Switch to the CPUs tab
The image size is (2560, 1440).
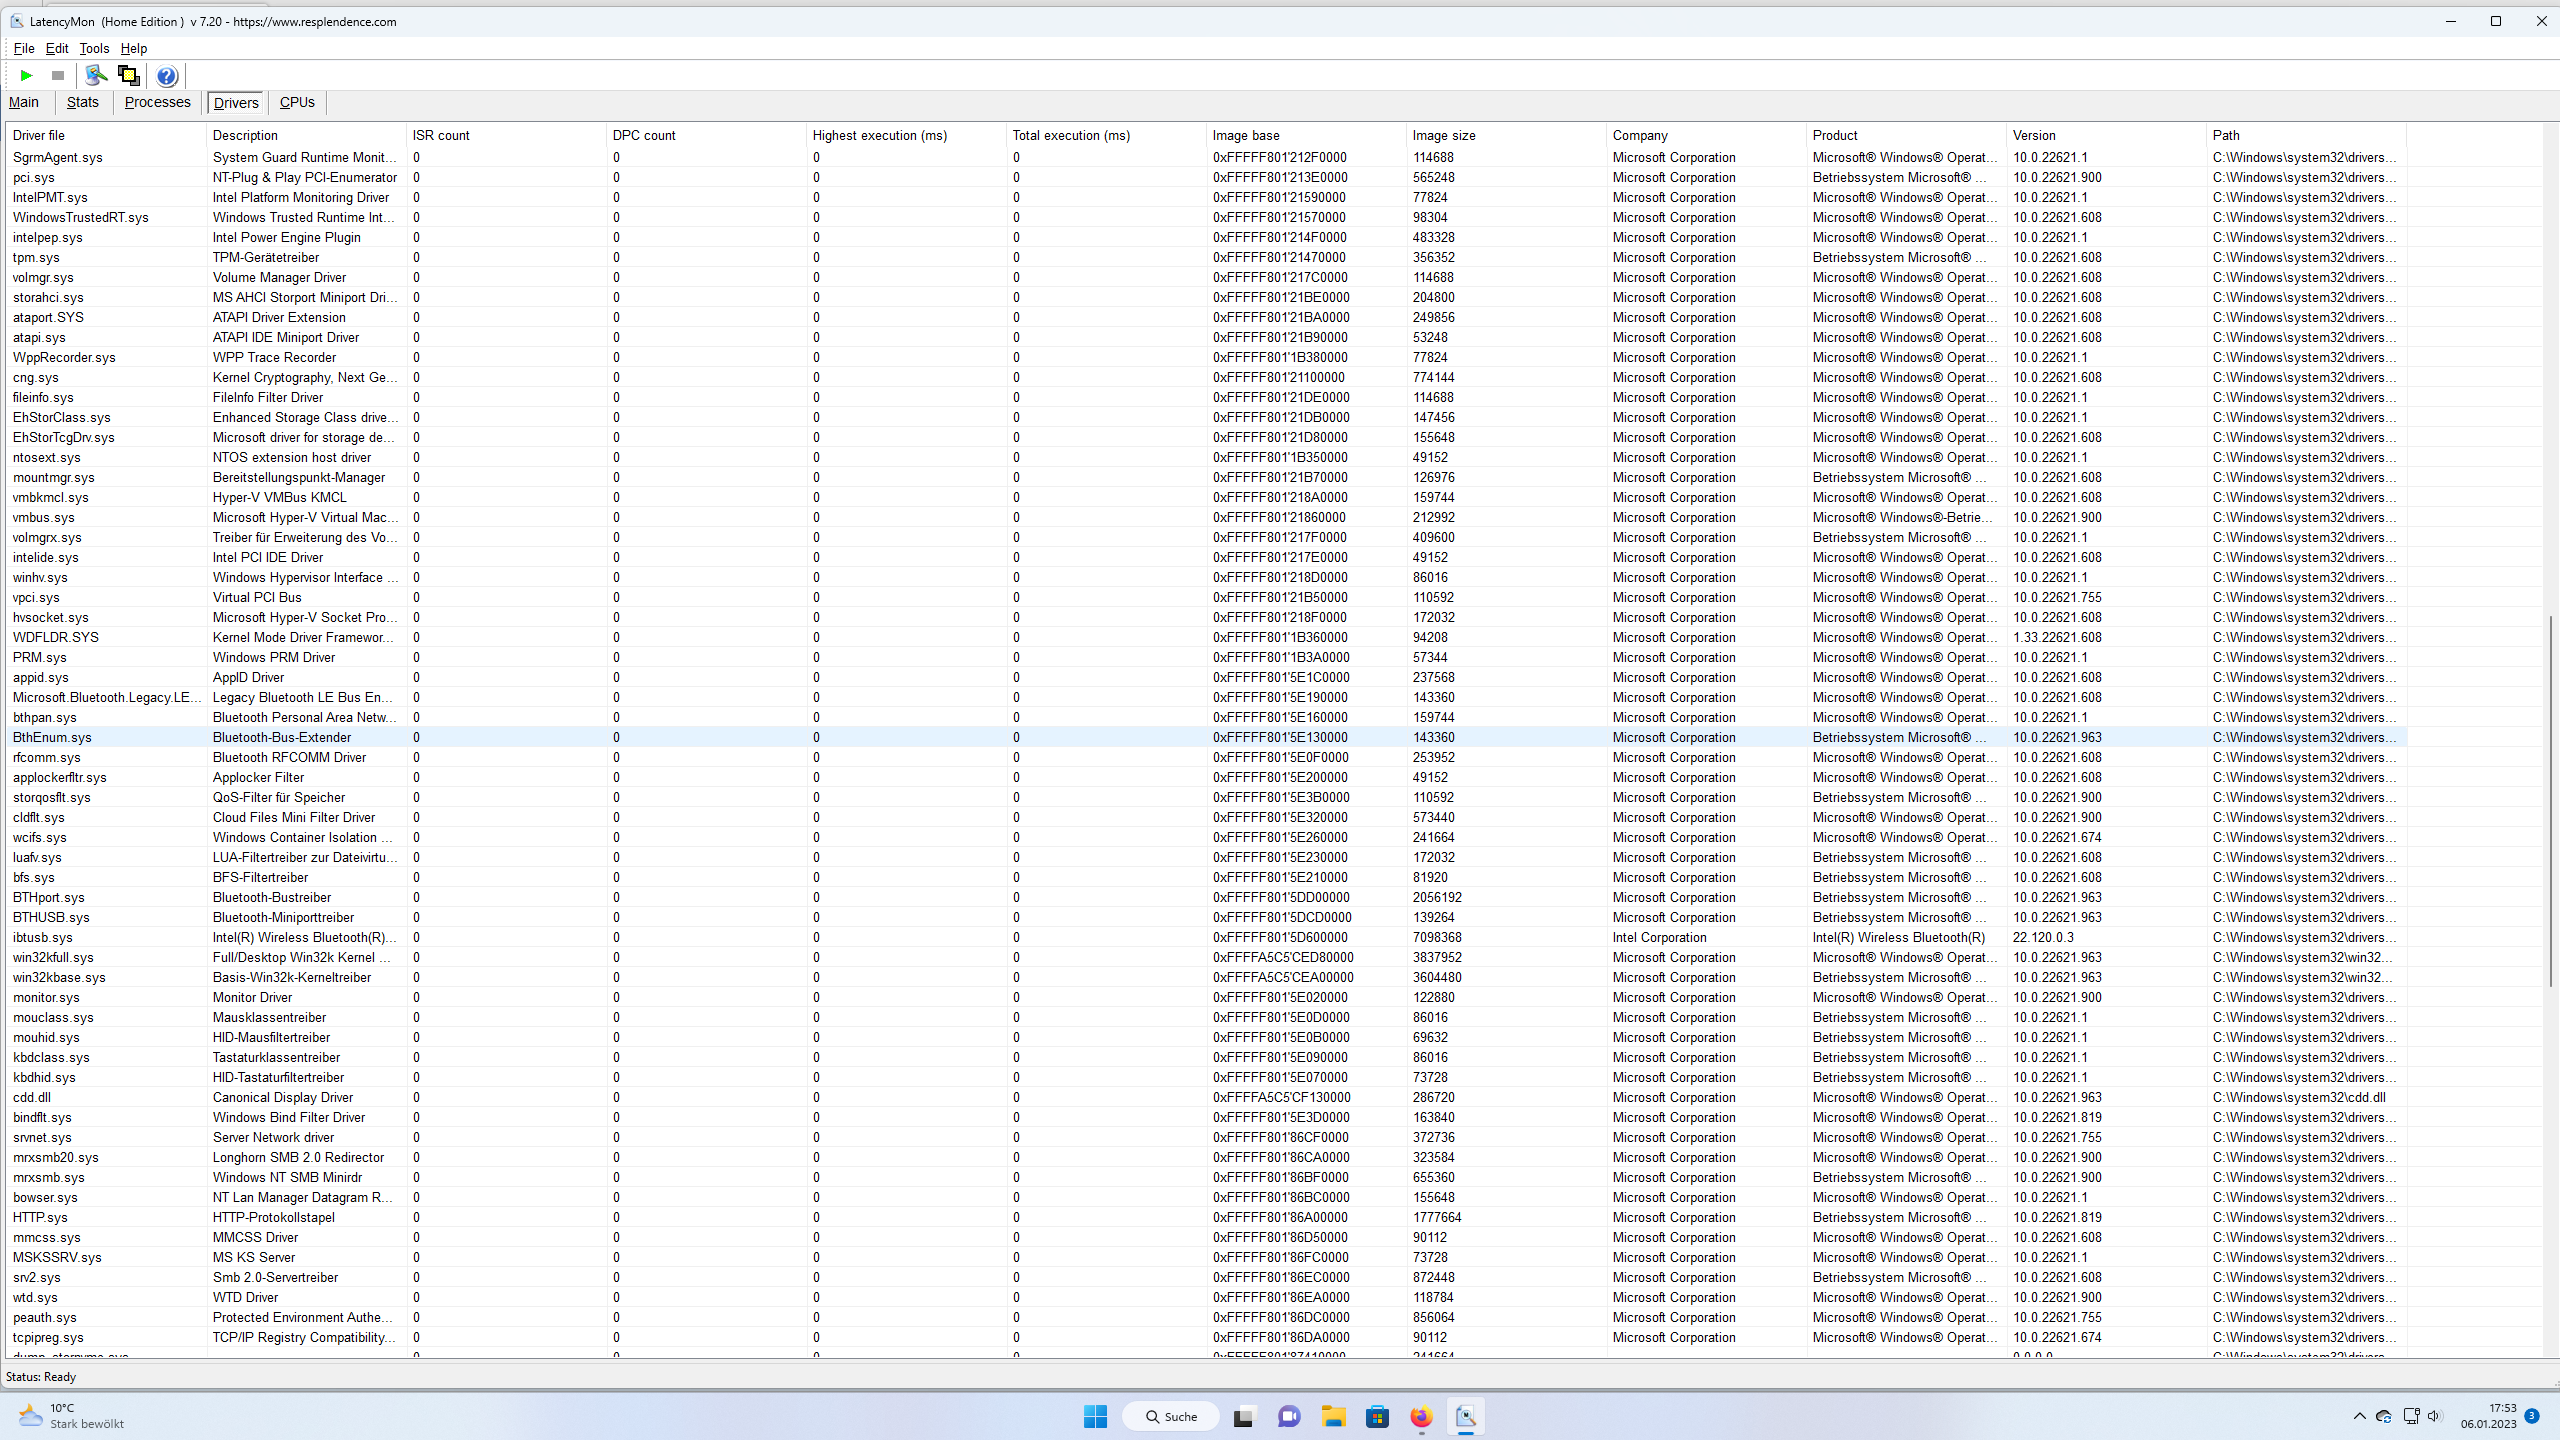point(297,102)
